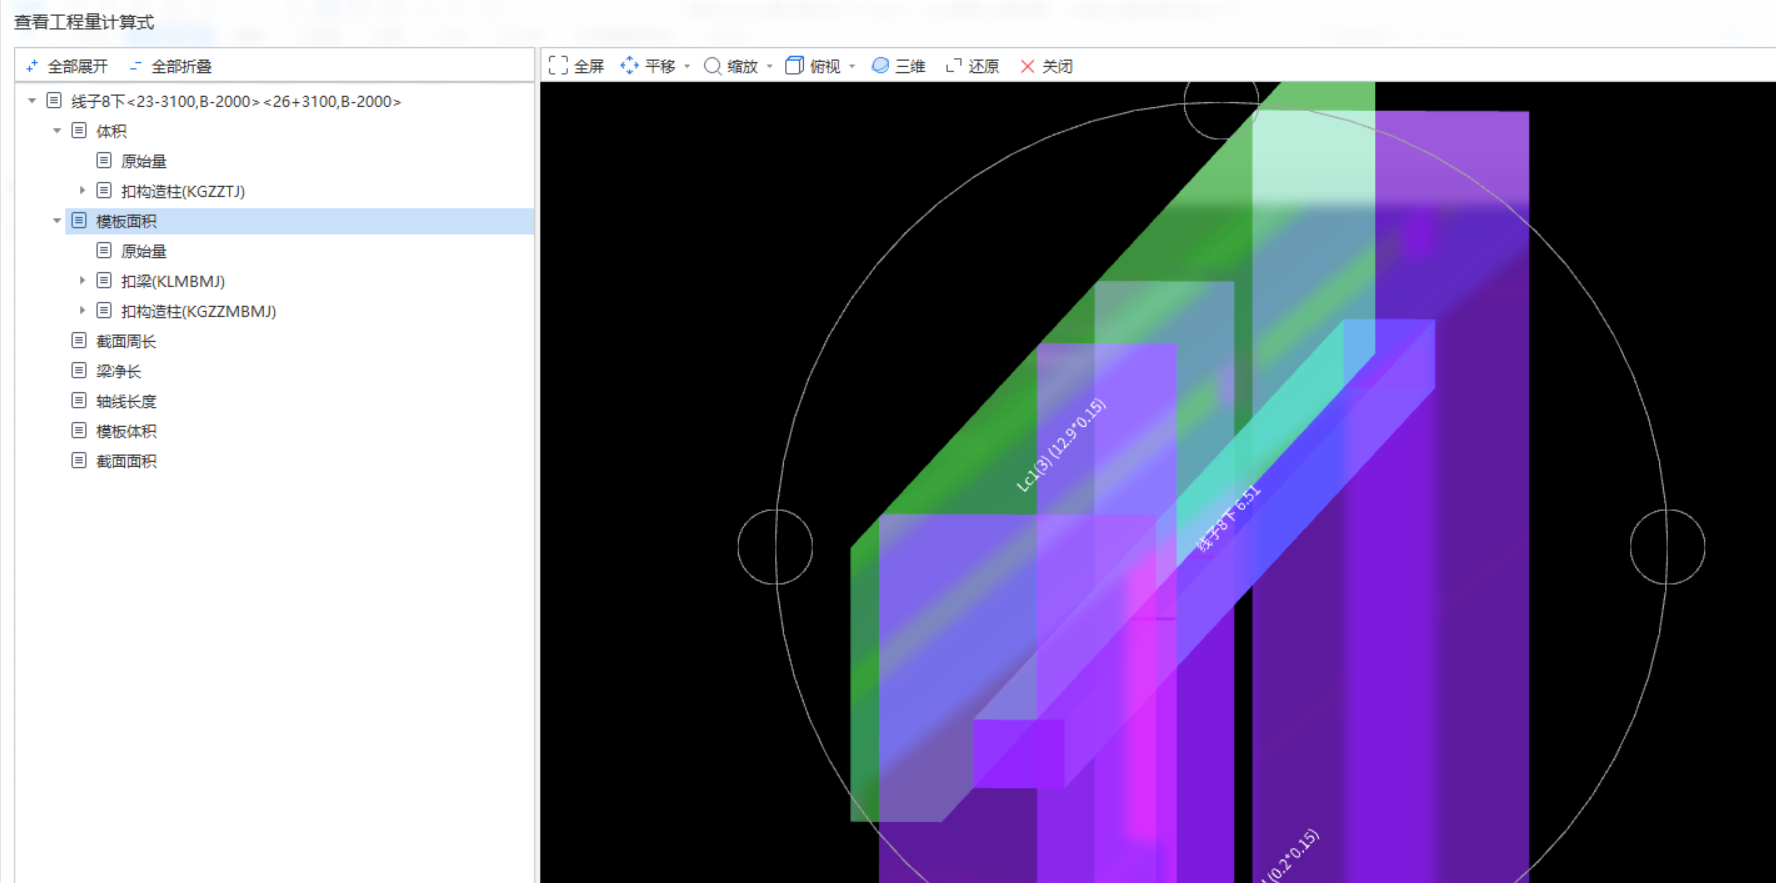Image resolution: width=1776 pixels, height=883 pixels.
Task: Click document icon beside 轴线长度
Action: 79,400
